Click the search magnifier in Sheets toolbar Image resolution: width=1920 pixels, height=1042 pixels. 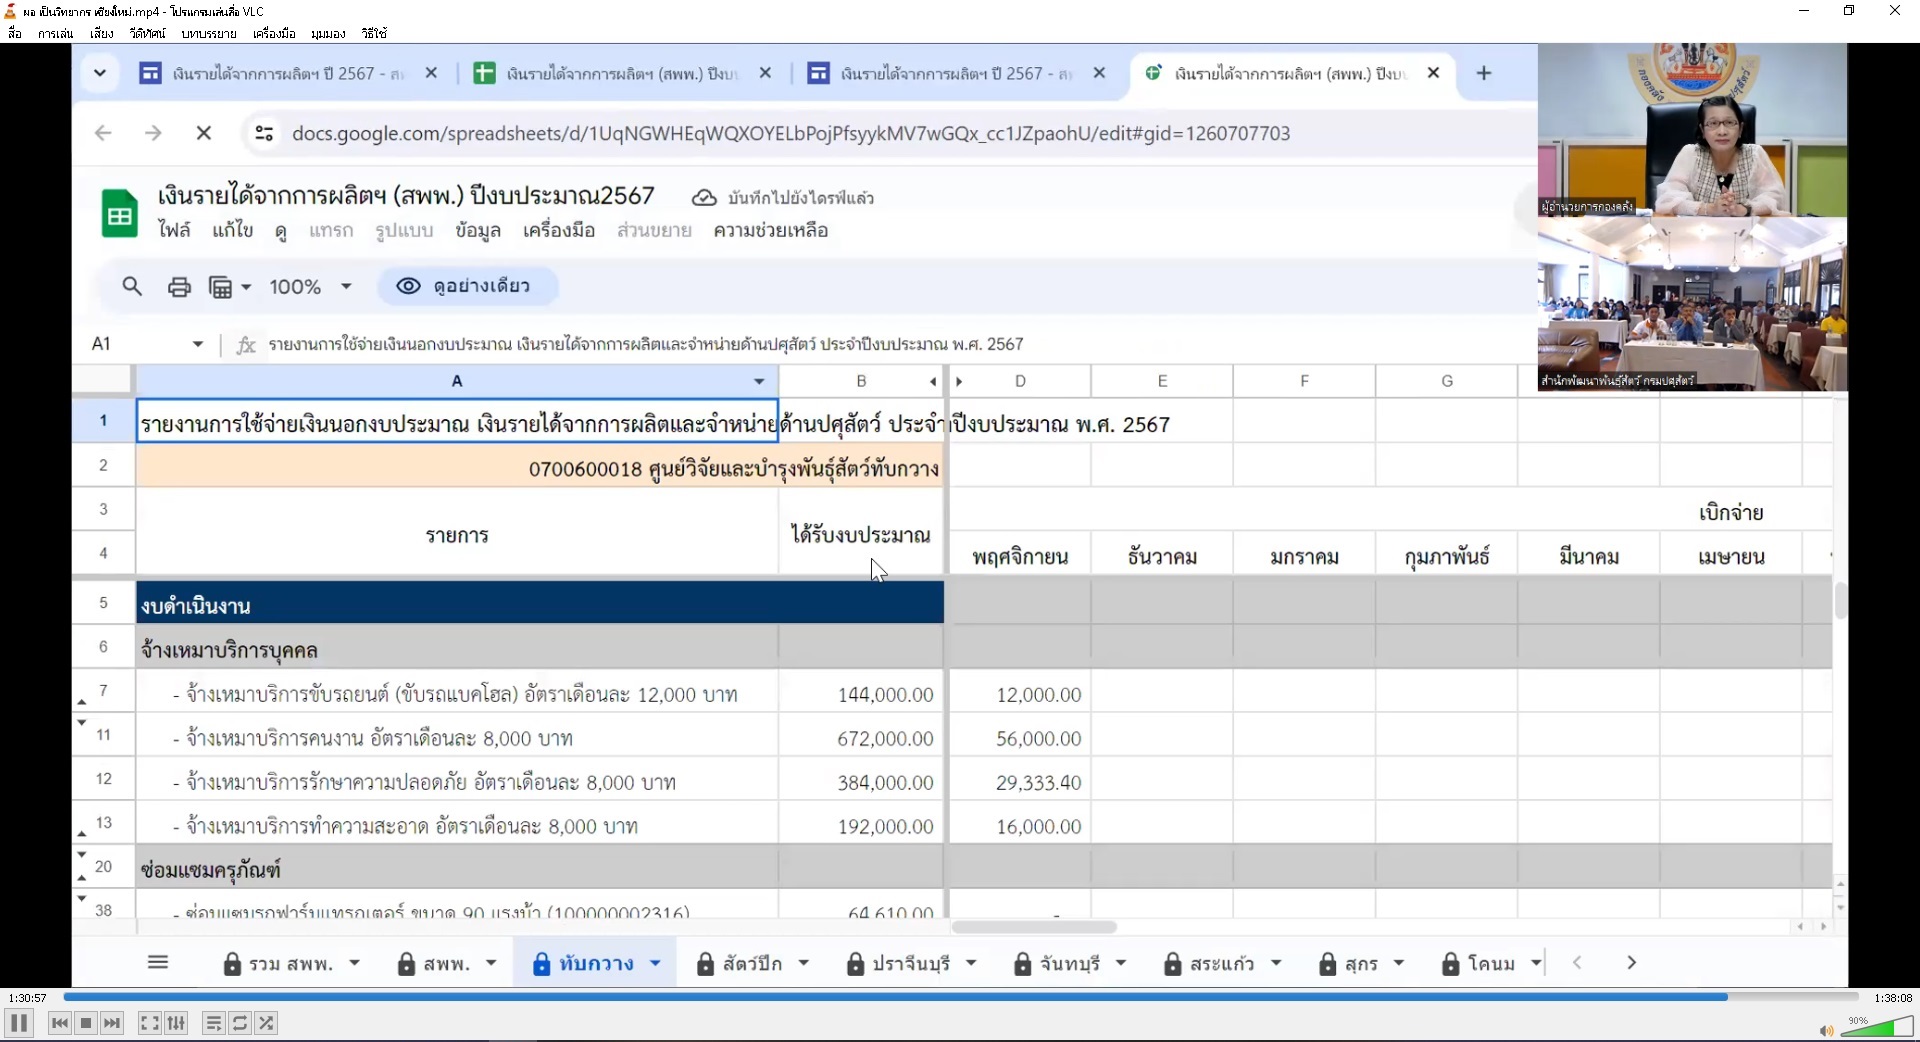click(132, 287)
